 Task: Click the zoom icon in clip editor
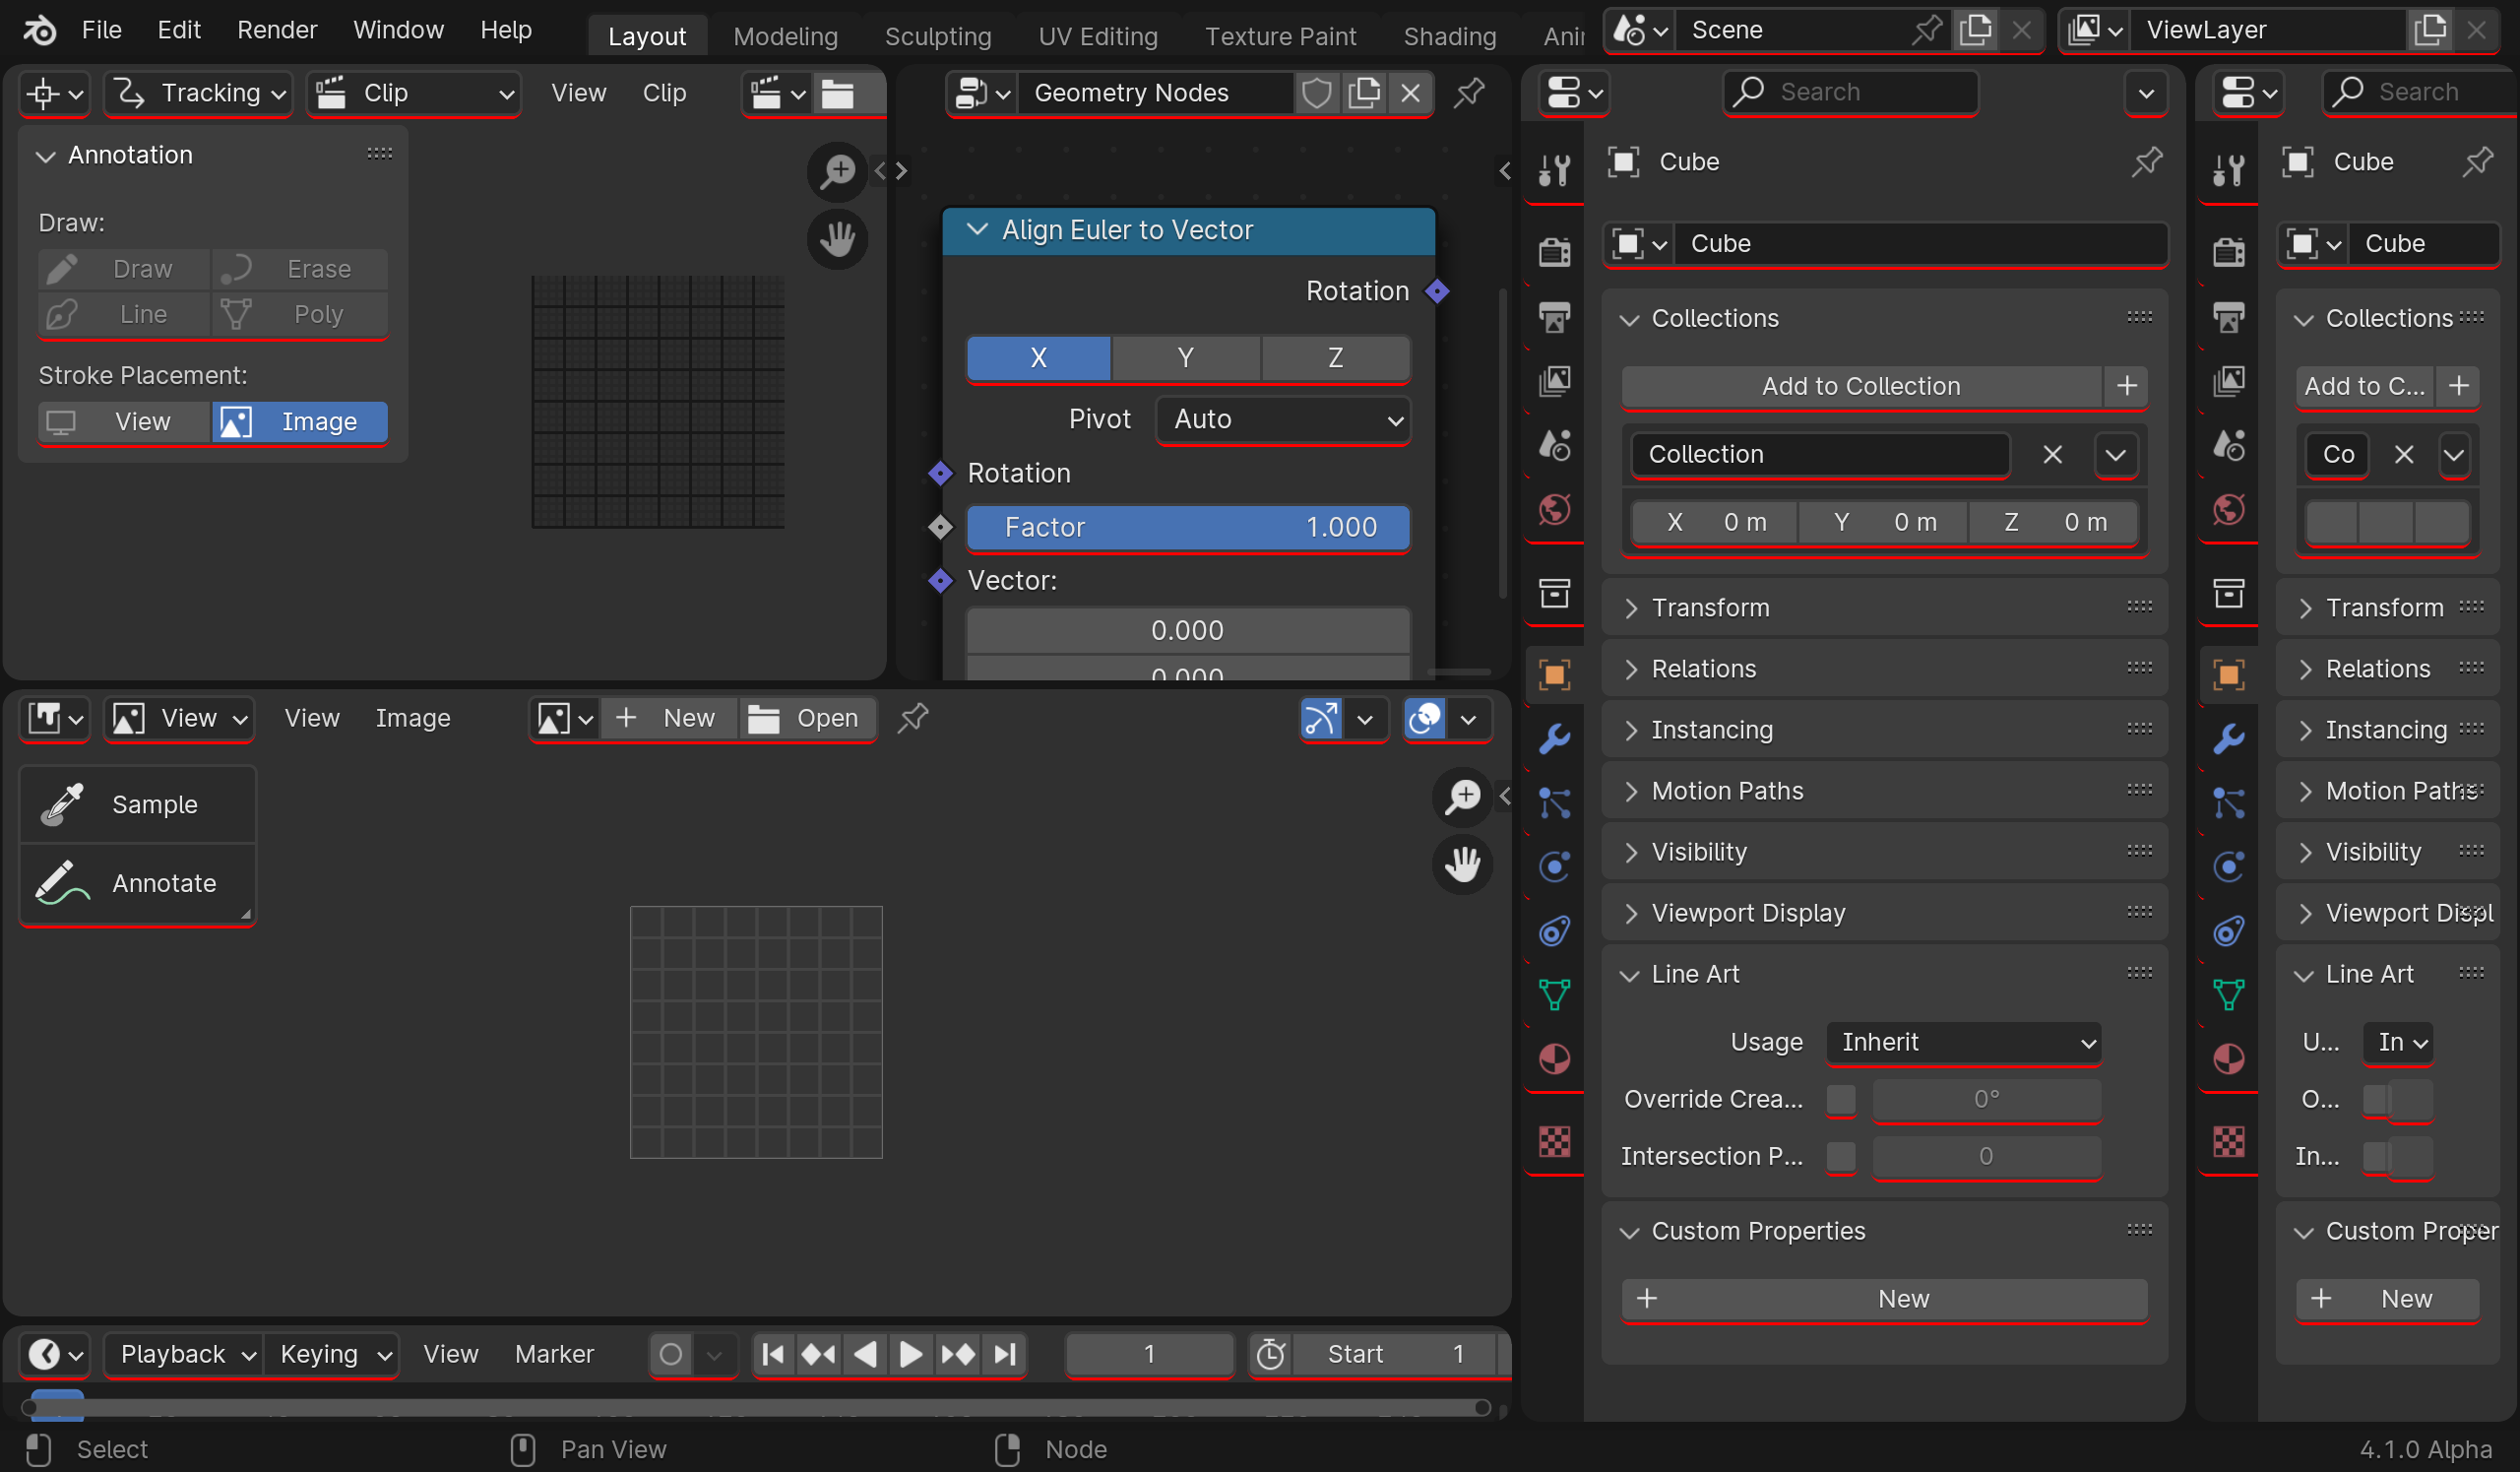click(838, 171)
